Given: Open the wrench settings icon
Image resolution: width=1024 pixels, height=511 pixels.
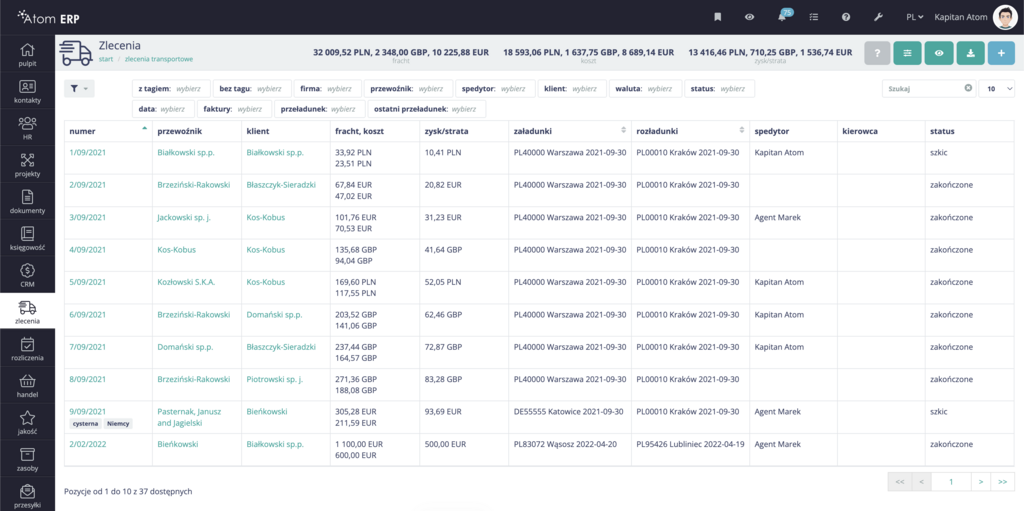Looking at the screenshot, I should click(878, 18).
